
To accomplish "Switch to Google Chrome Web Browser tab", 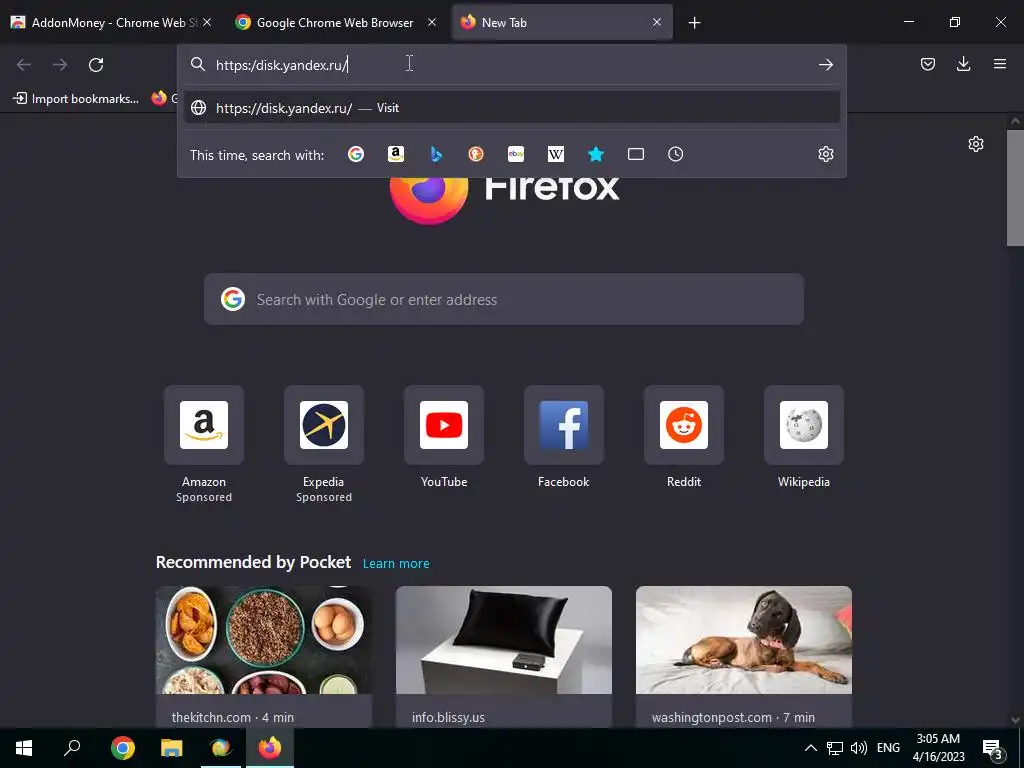I will point(327,22).
